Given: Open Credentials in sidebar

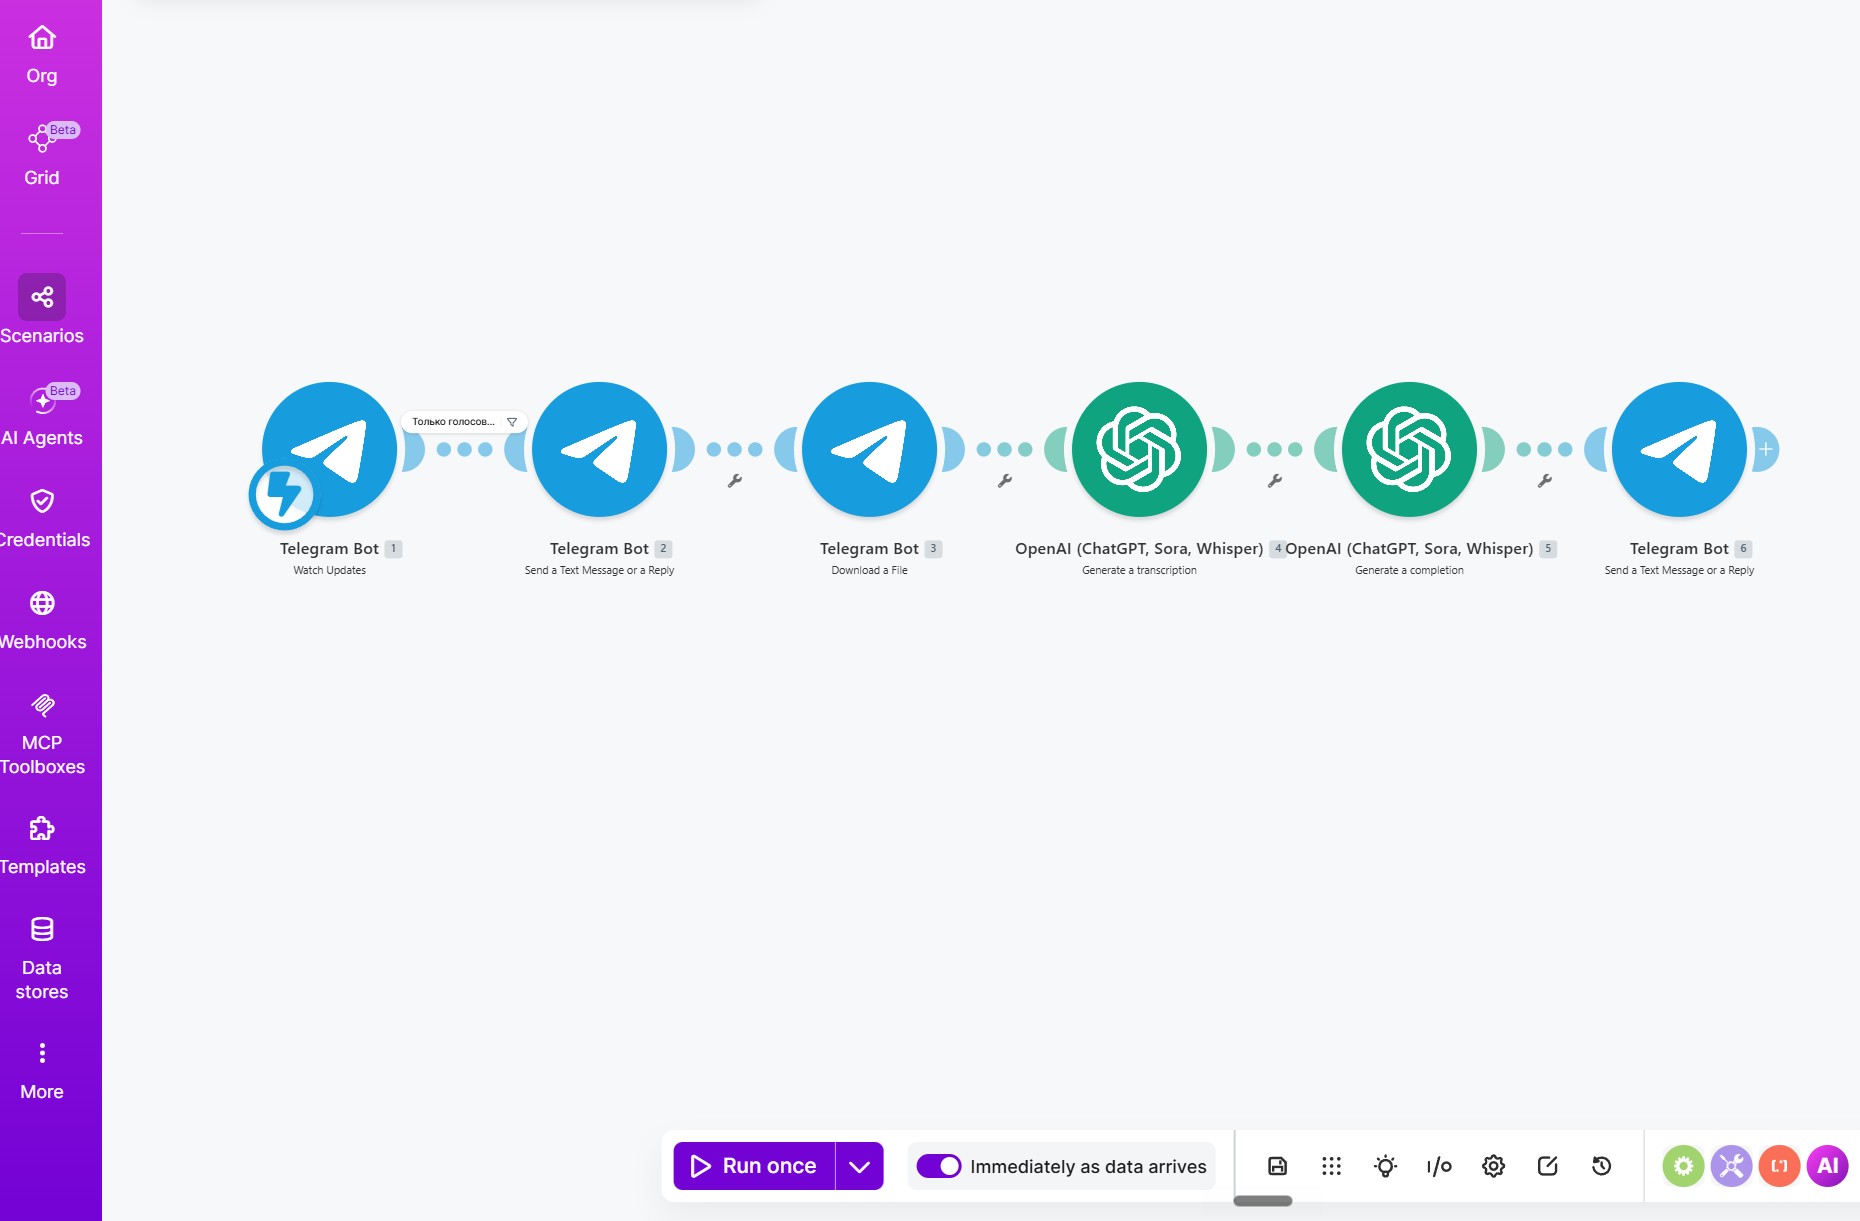Looking at the screenshot, I should tap(42, 518).
